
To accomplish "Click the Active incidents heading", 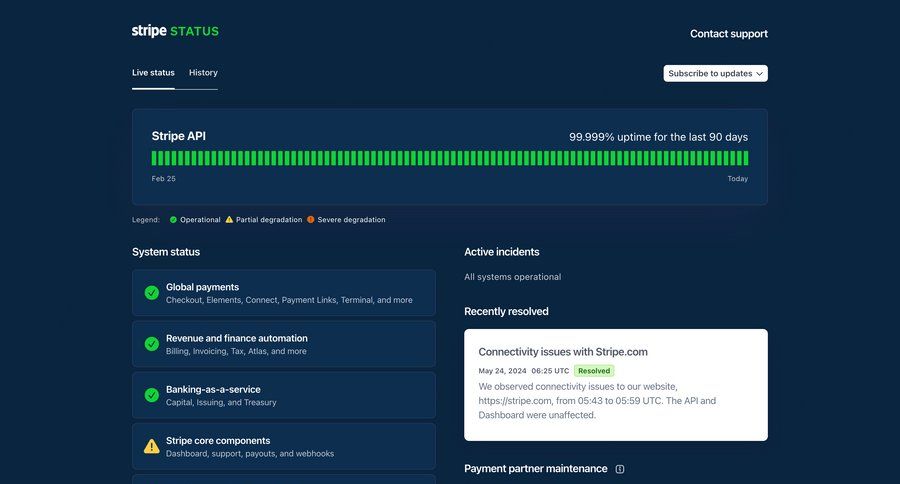I will (502, 252).
